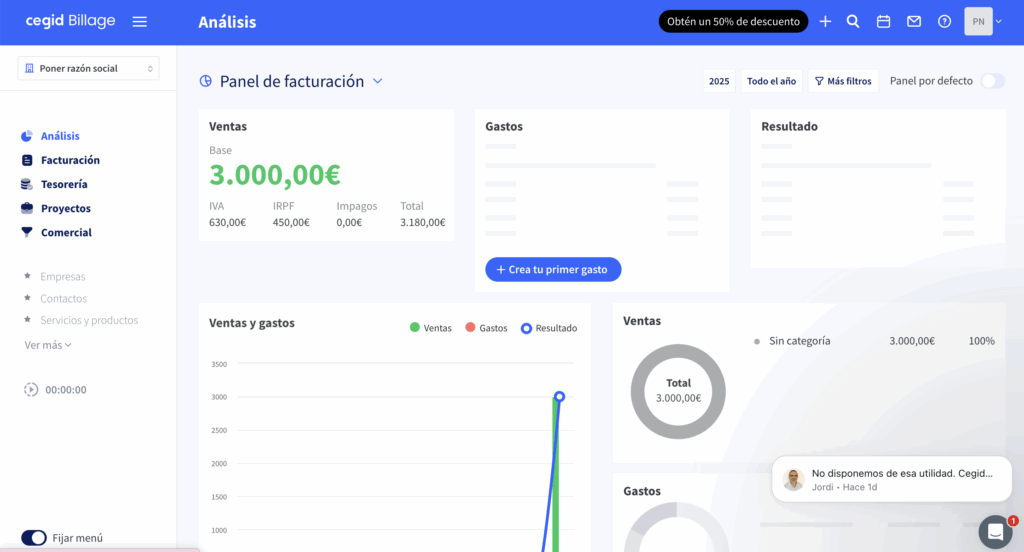Open the calendar icon in header
Screen dimensions: 1024x552
coord(884,22)
